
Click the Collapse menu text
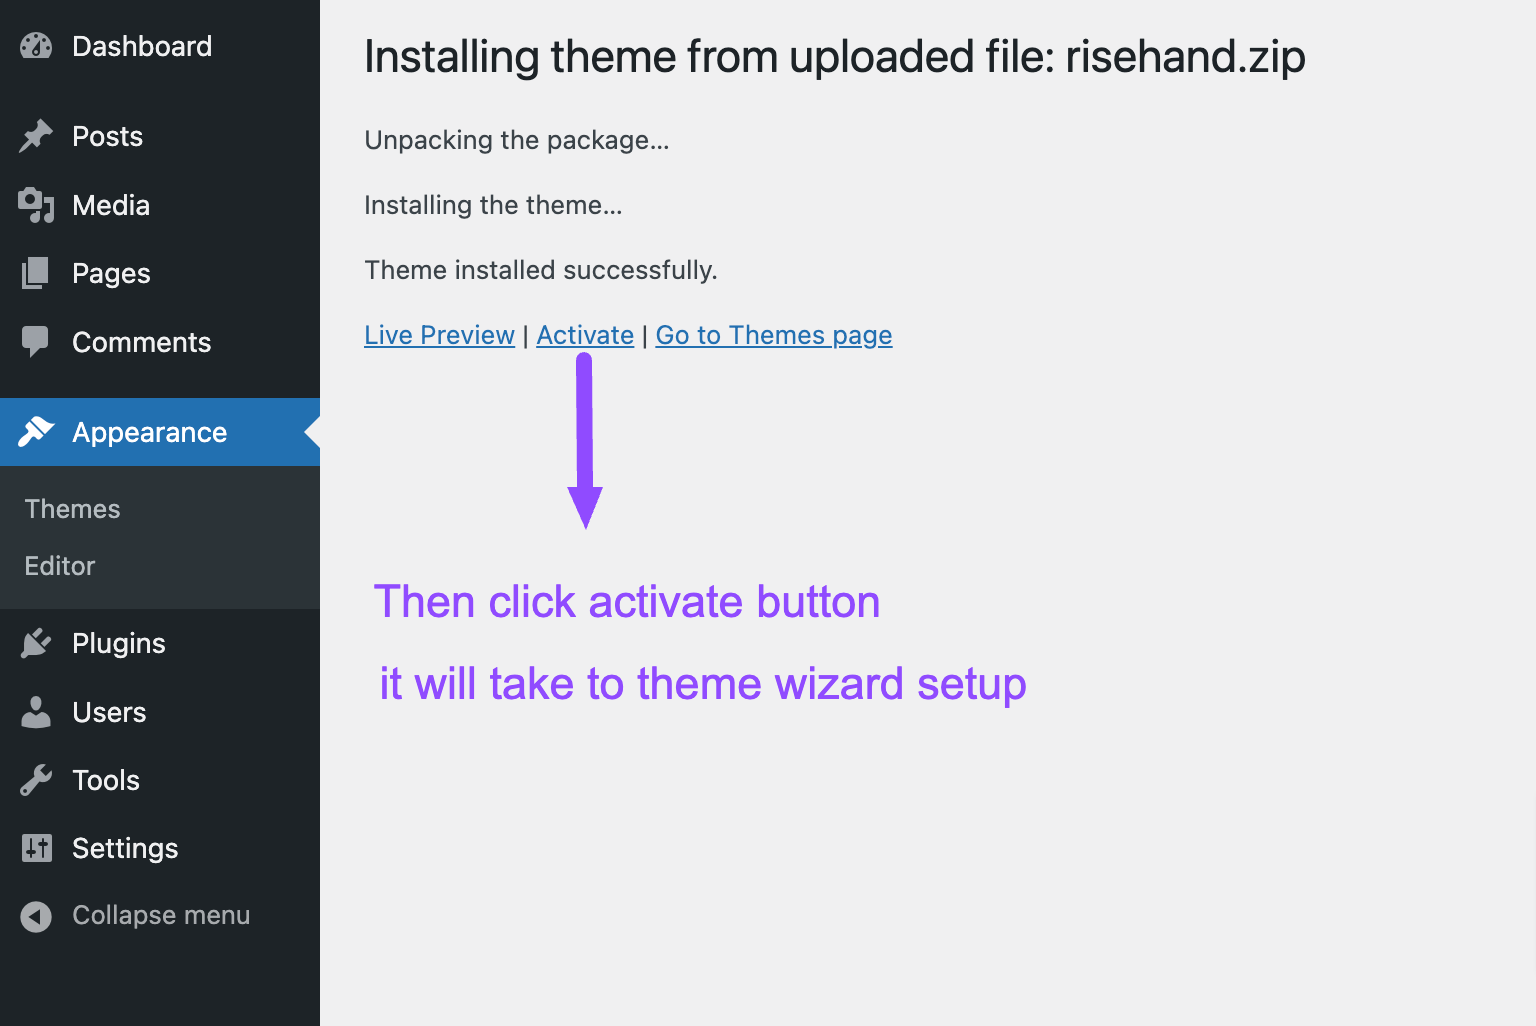click(161, 915)
